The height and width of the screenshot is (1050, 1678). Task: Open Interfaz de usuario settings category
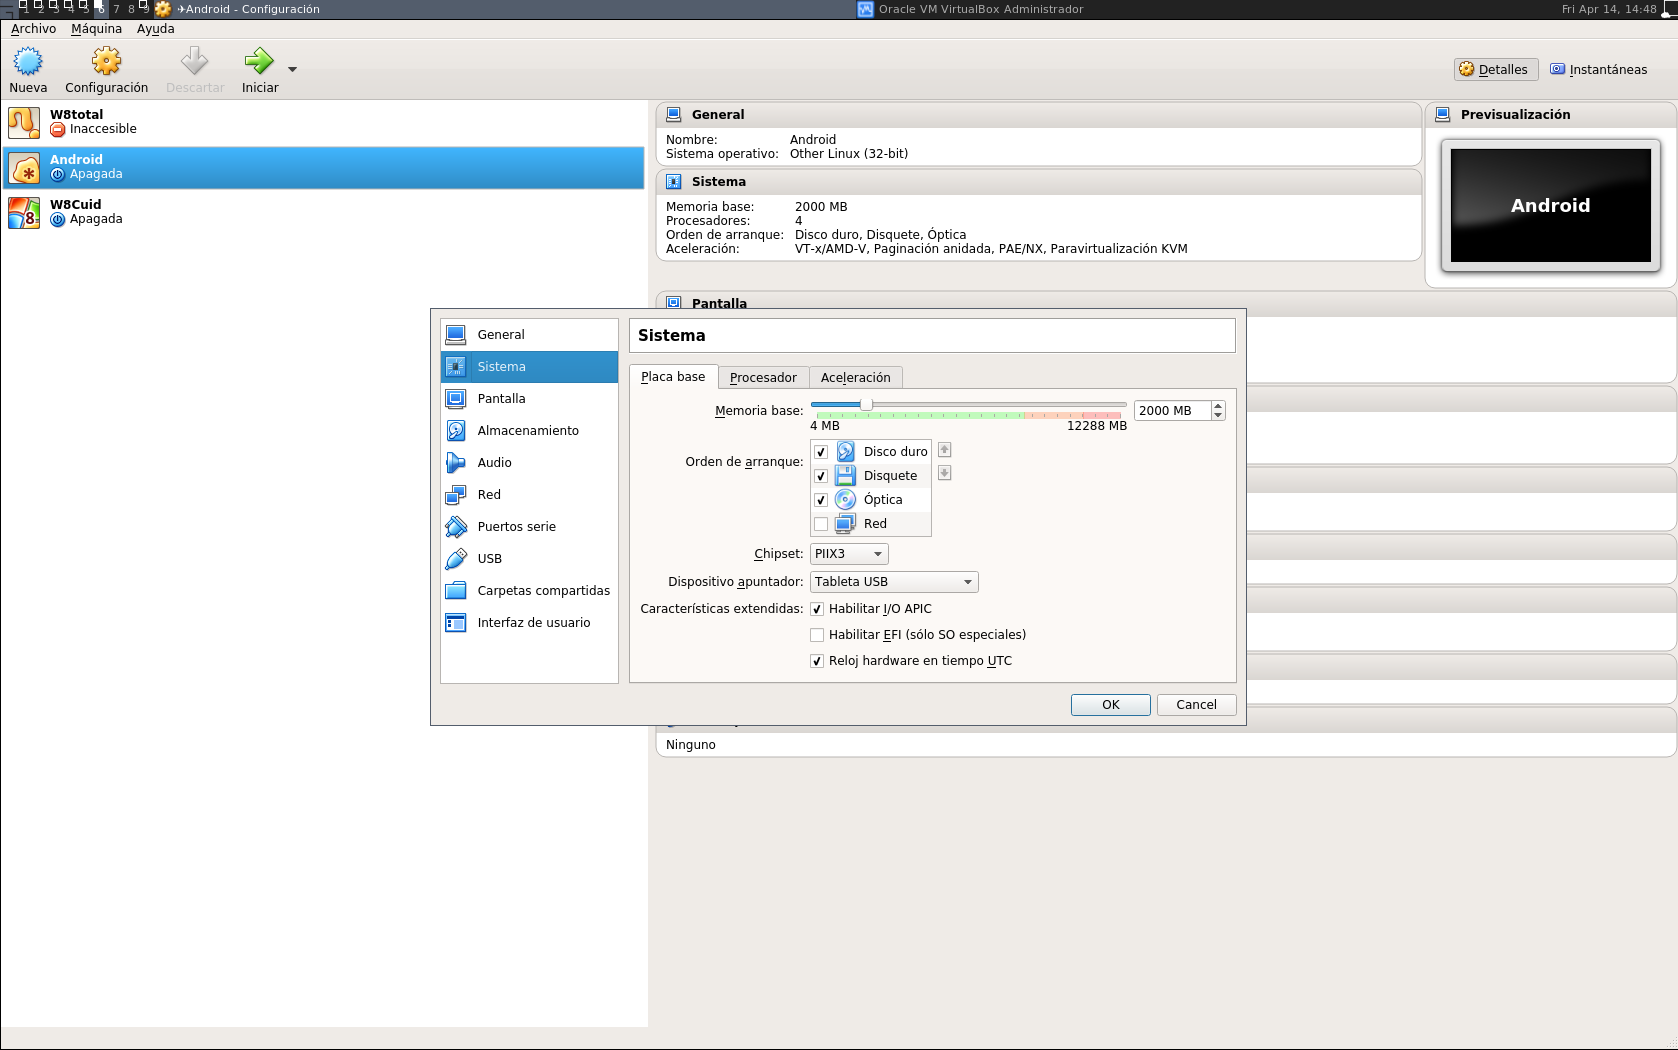(529, 623)
